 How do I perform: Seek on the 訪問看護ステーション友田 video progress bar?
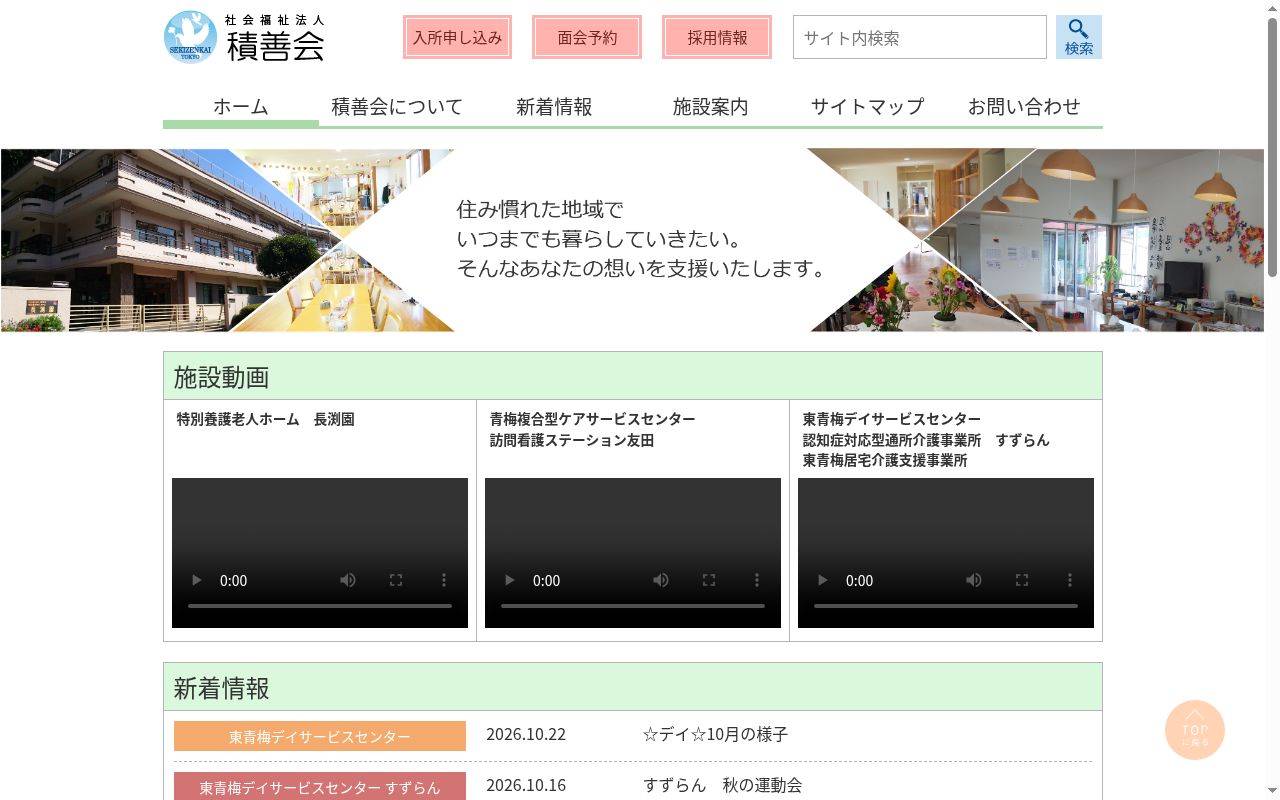tap(633, 606)
